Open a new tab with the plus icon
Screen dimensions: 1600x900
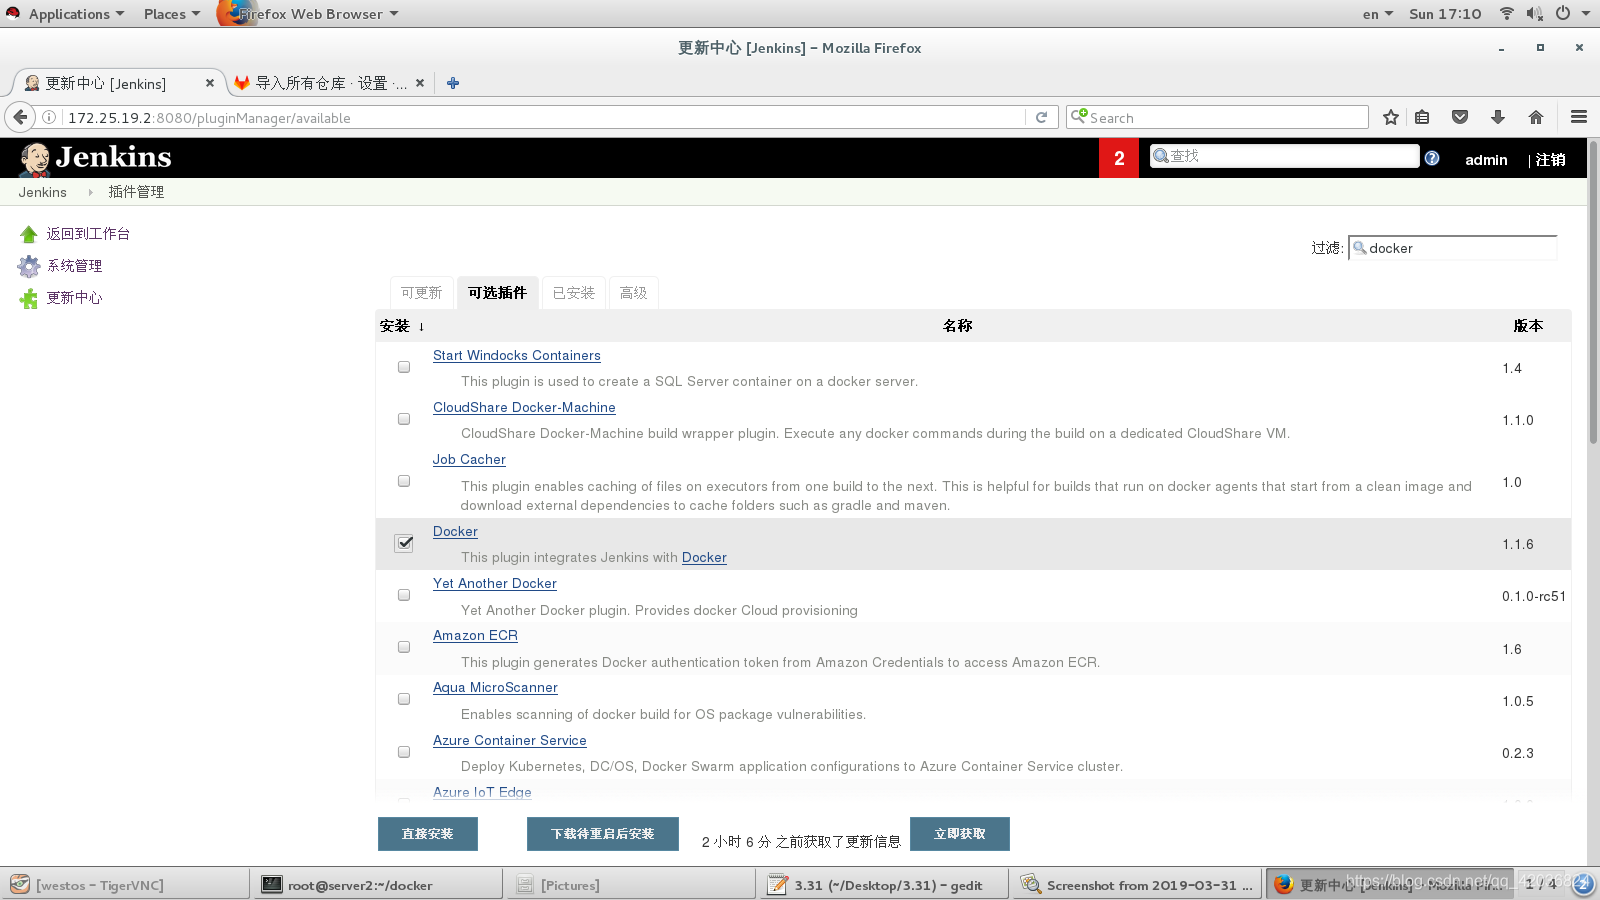(453, 83)
